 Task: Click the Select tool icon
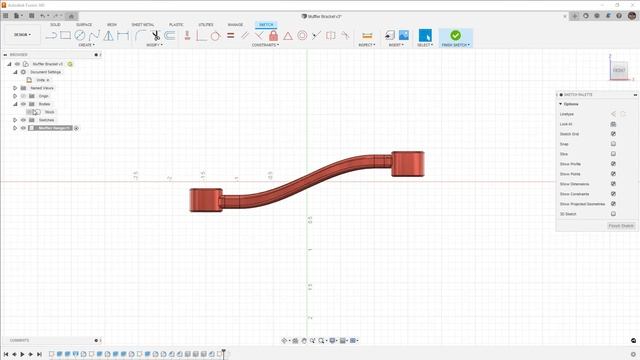[x=425, y=35]
